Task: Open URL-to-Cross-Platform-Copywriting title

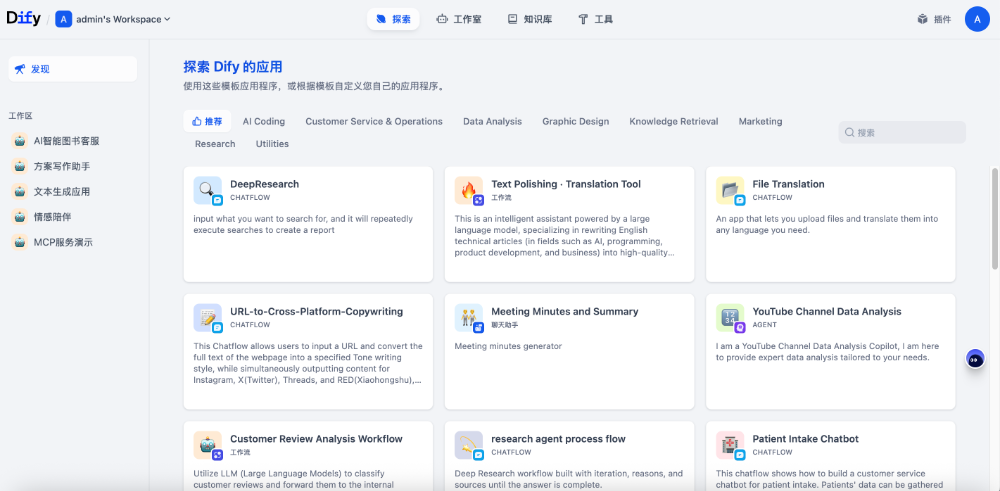Action: [x=316, y=312]
